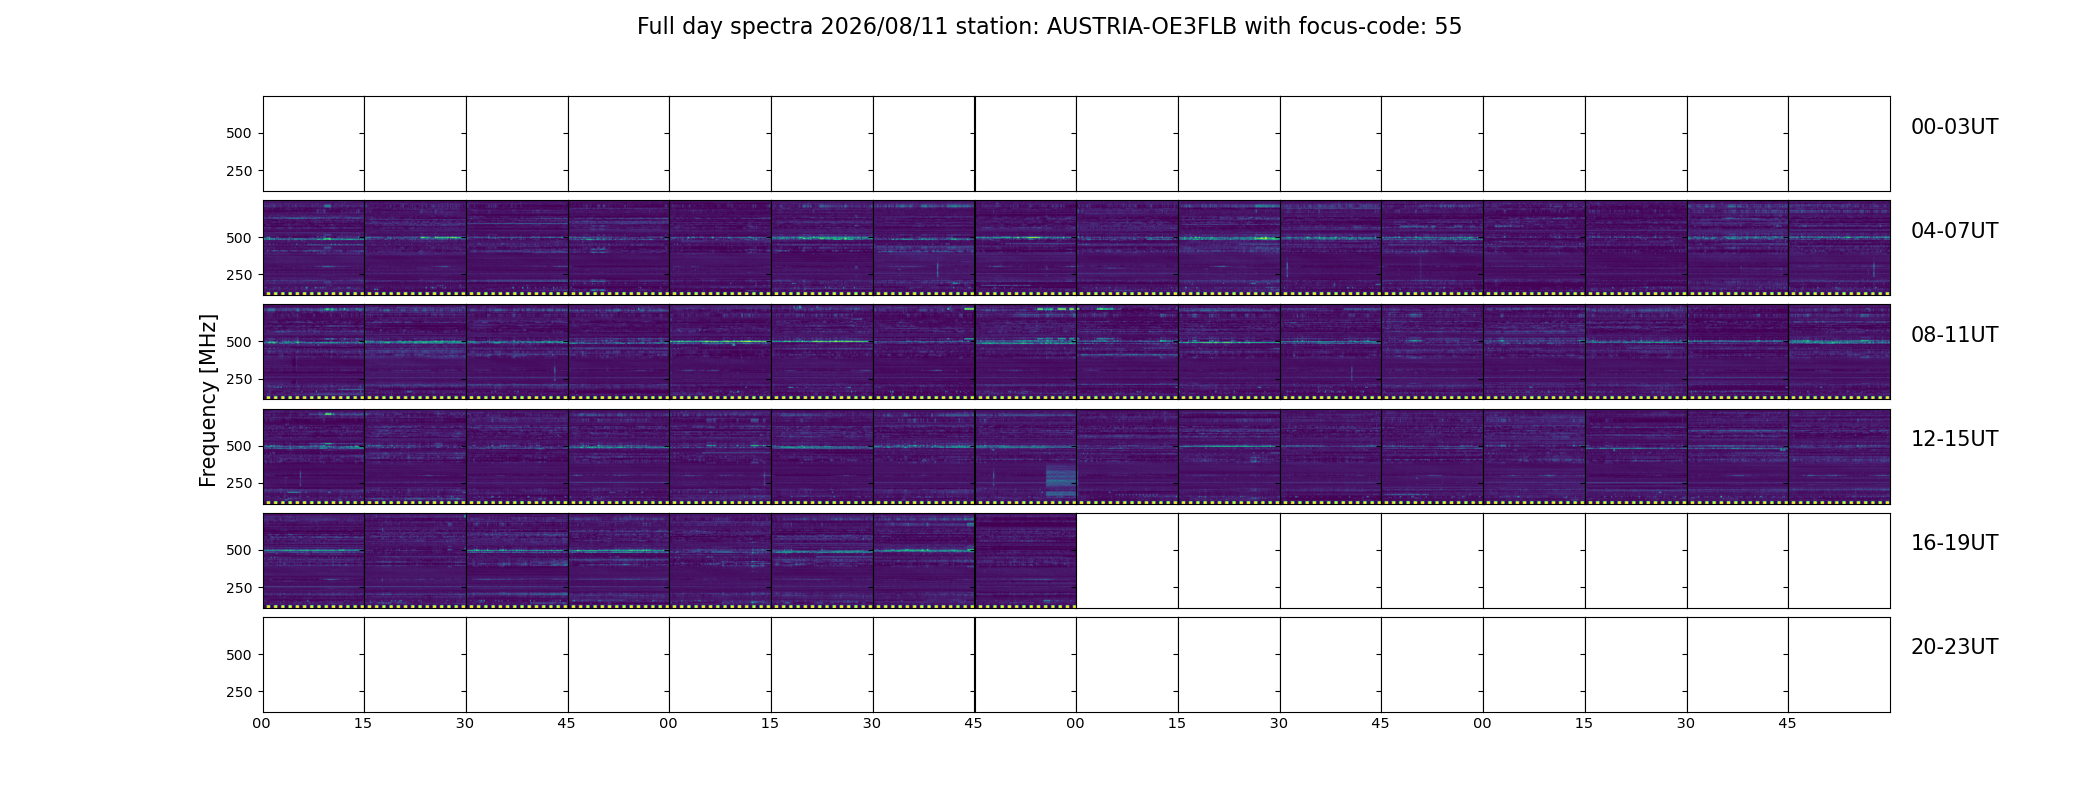Select first spectrogram tile in 08-11UT row
The width and height of the screenshot is (2100, 800).
(x=314, y=352)
